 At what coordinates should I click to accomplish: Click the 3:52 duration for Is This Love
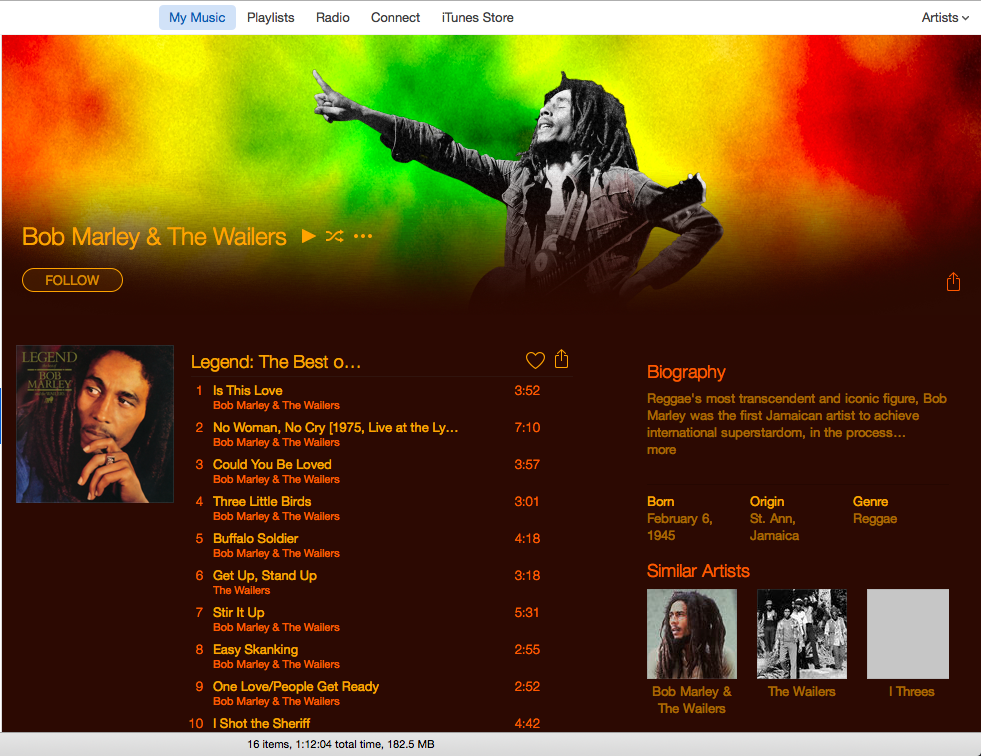point(527,391)
